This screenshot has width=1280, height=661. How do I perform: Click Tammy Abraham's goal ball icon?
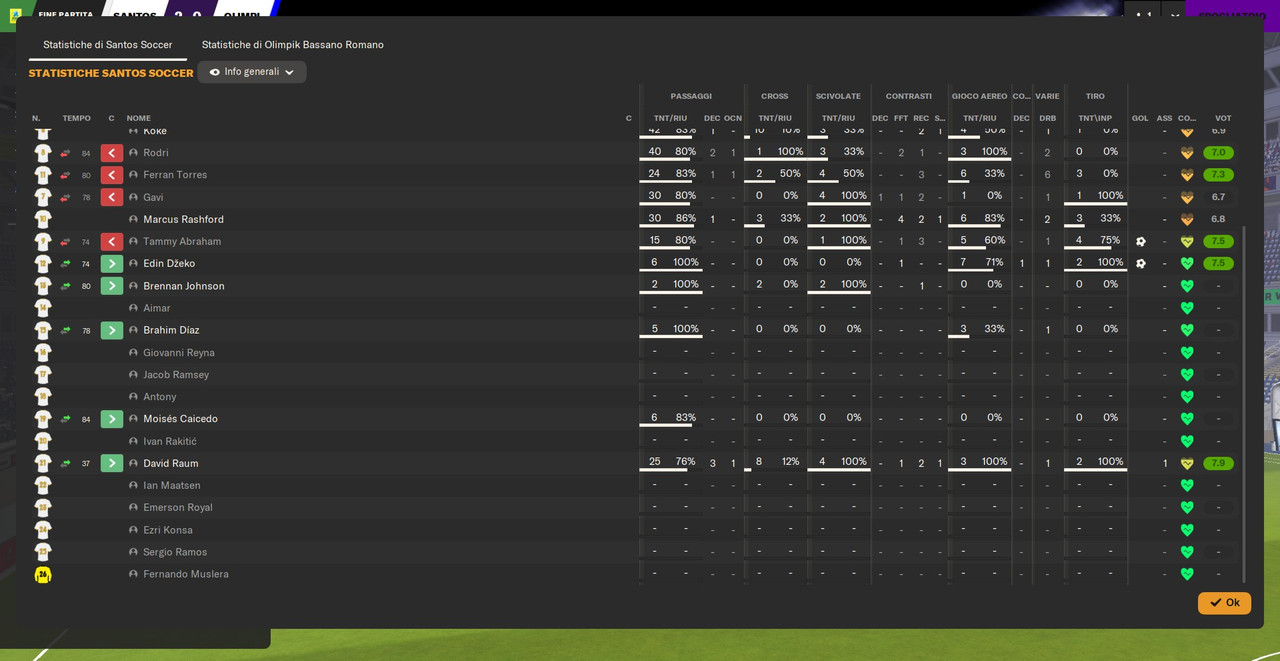click(1140, 242)
